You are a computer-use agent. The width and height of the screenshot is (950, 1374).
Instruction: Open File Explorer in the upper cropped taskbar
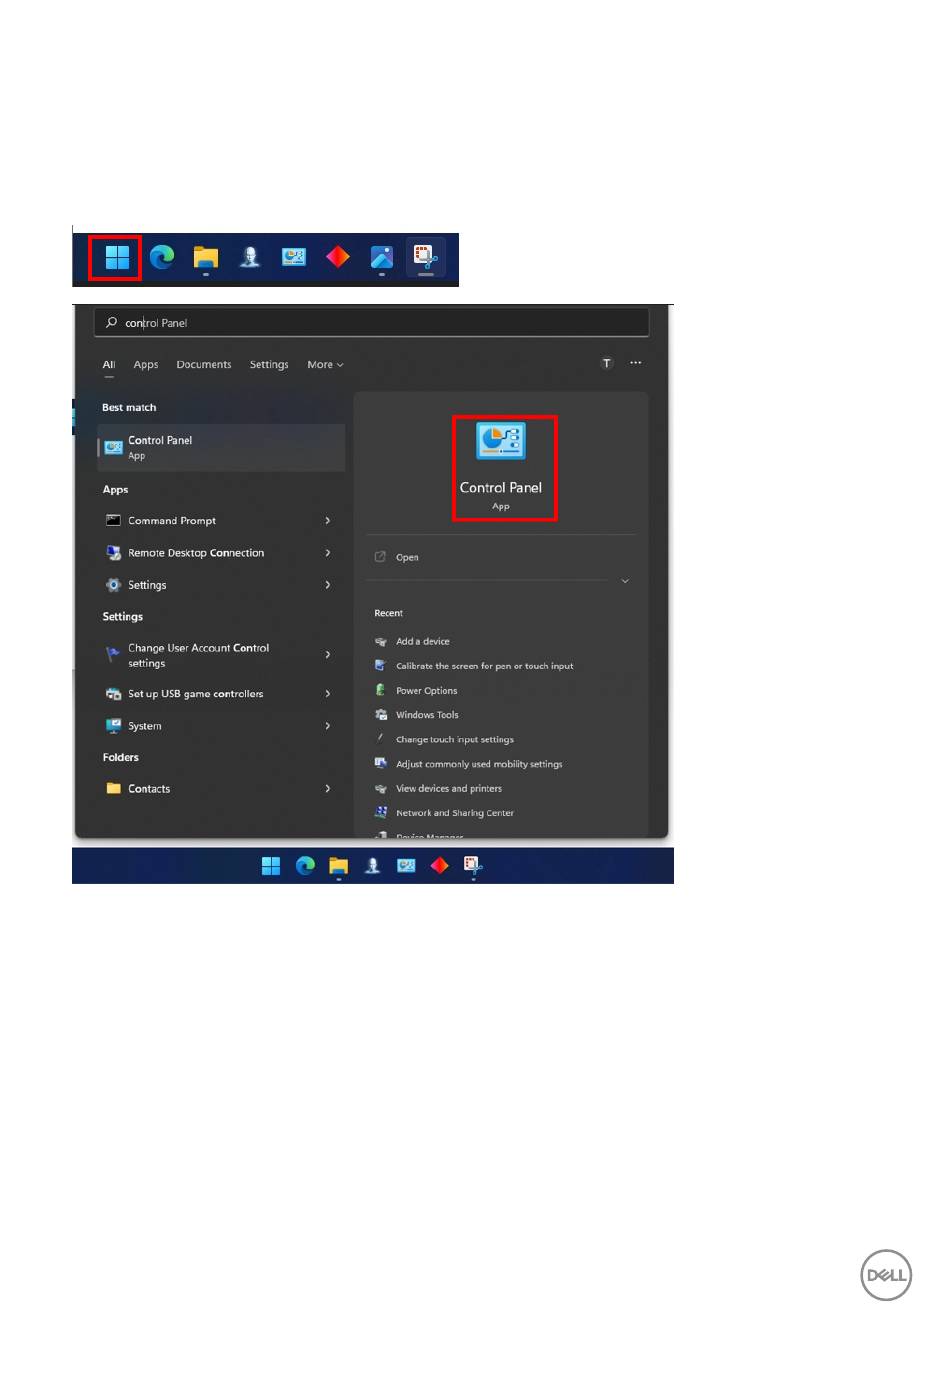coord(206,258)
